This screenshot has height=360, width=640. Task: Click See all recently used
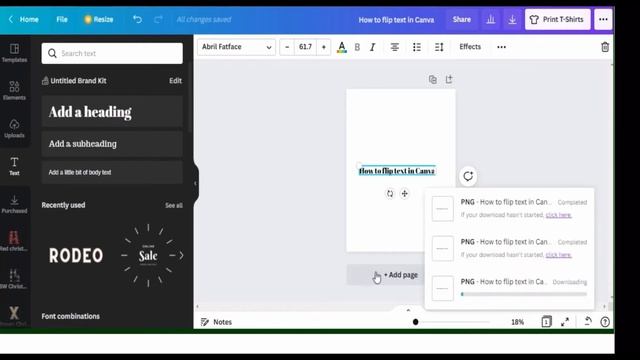(x=173, y=205)
